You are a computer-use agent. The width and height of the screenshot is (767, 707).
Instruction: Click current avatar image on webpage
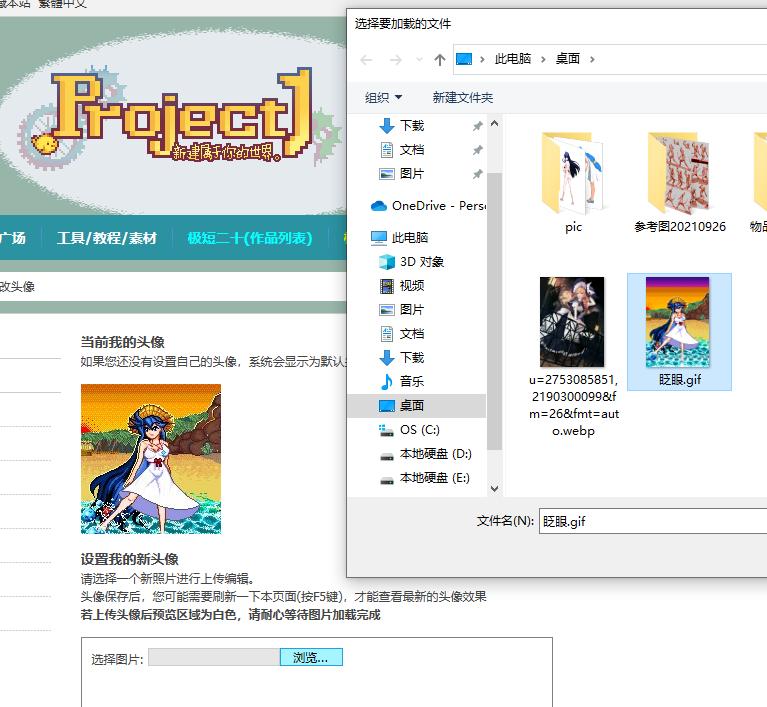click(151, 459)
